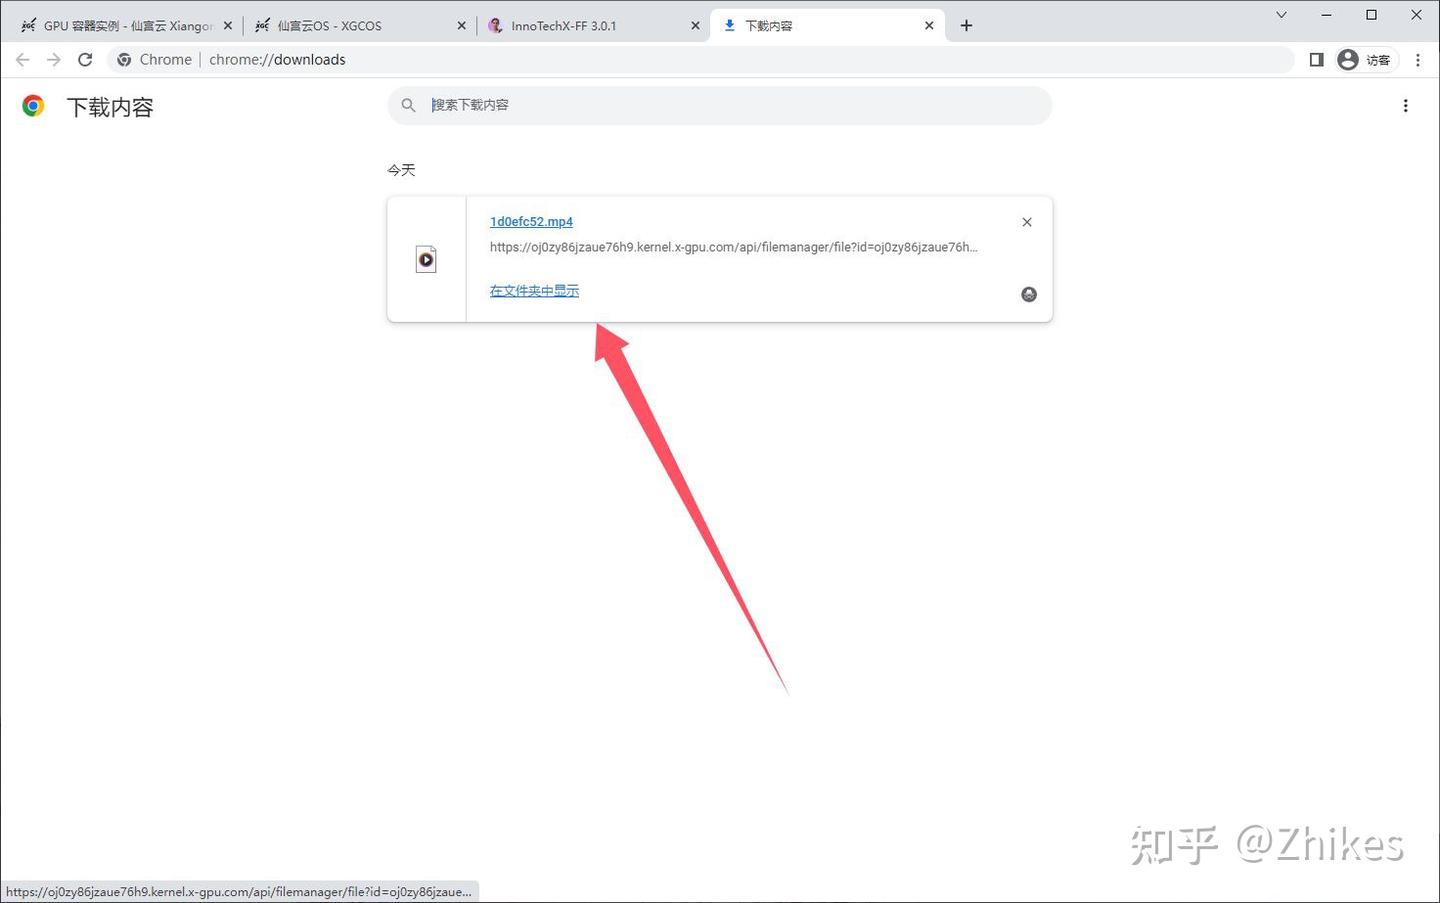This screenshot has height=903, width=1440.
Task: Maximize the Chrome window
Action: click(1371, 15)
